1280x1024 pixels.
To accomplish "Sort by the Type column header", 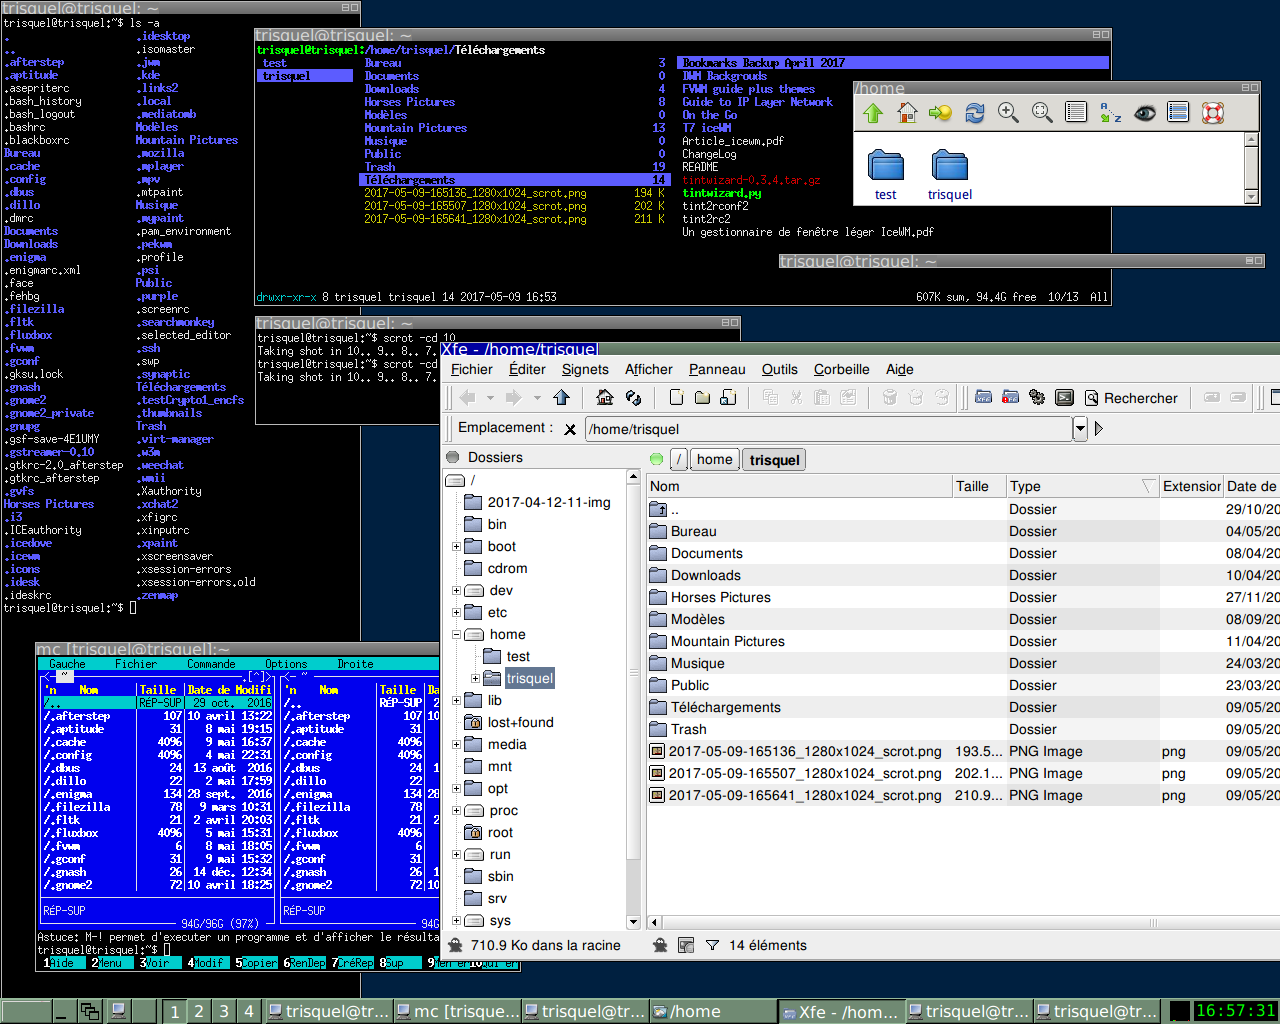I will (1082, 486).
